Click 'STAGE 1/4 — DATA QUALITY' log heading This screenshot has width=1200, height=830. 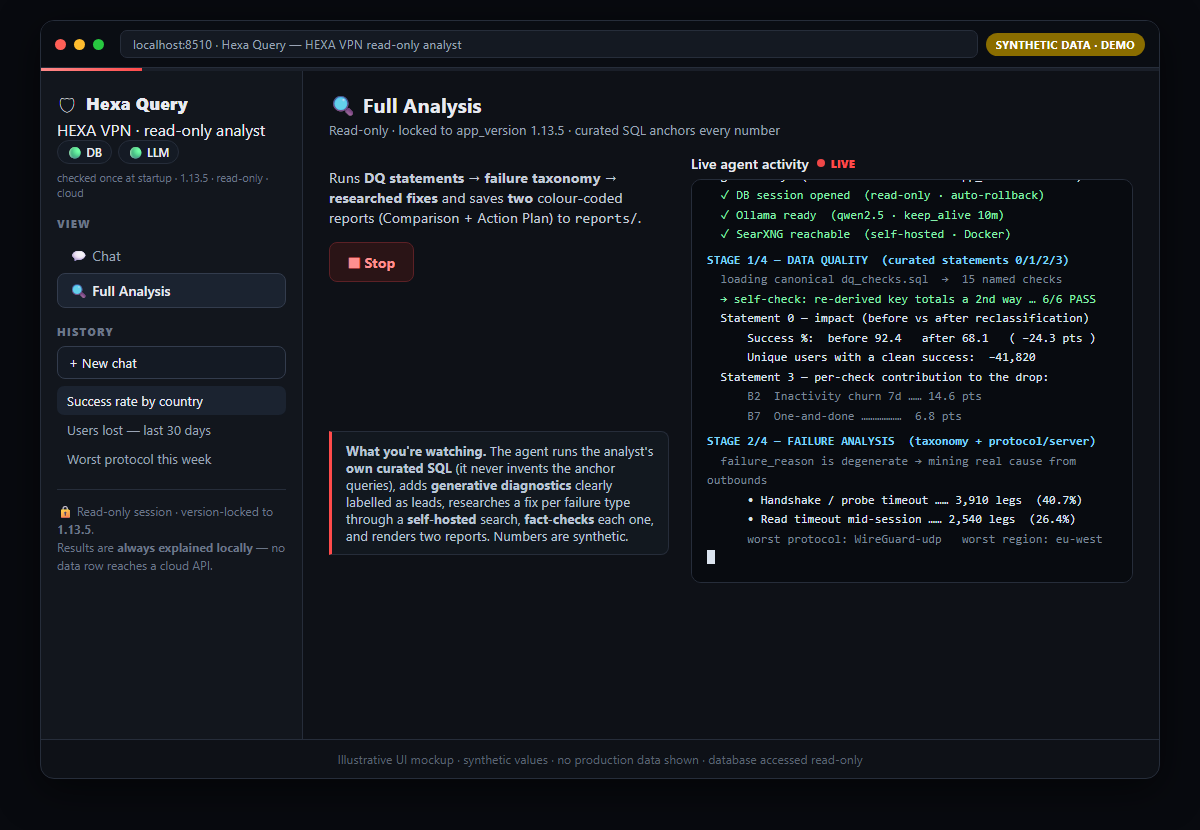(888, 260)
